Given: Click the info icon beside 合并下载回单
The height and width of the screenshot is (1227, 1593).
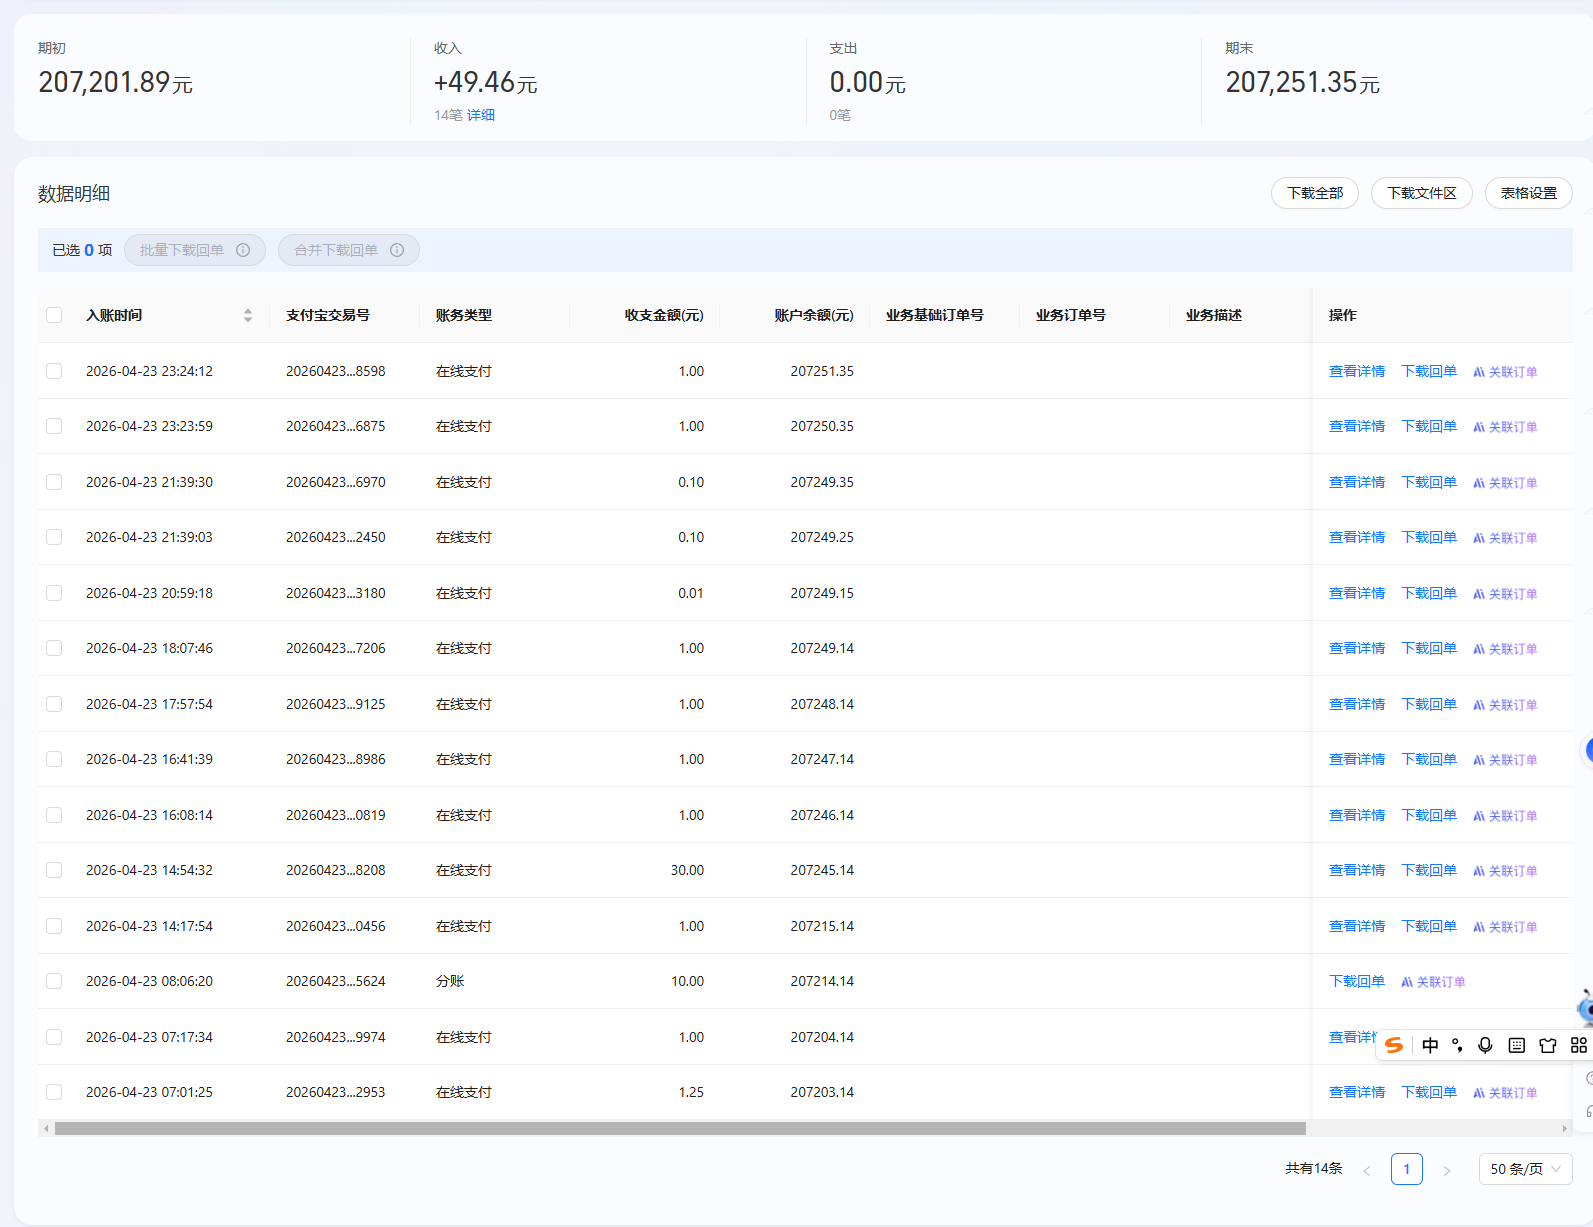Looking at the screenshot, I should [x=397, y=250].
